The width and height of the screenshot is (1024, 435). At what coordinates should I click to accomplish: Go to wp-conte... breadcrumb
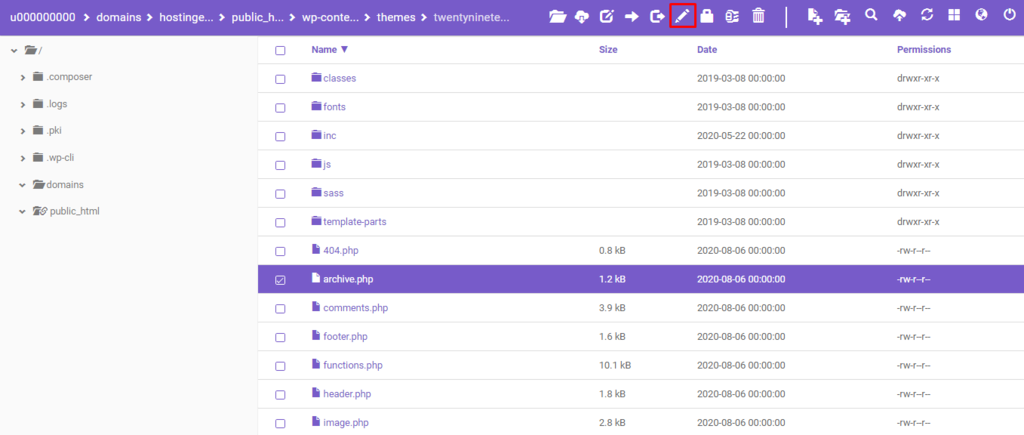(330, 17)
